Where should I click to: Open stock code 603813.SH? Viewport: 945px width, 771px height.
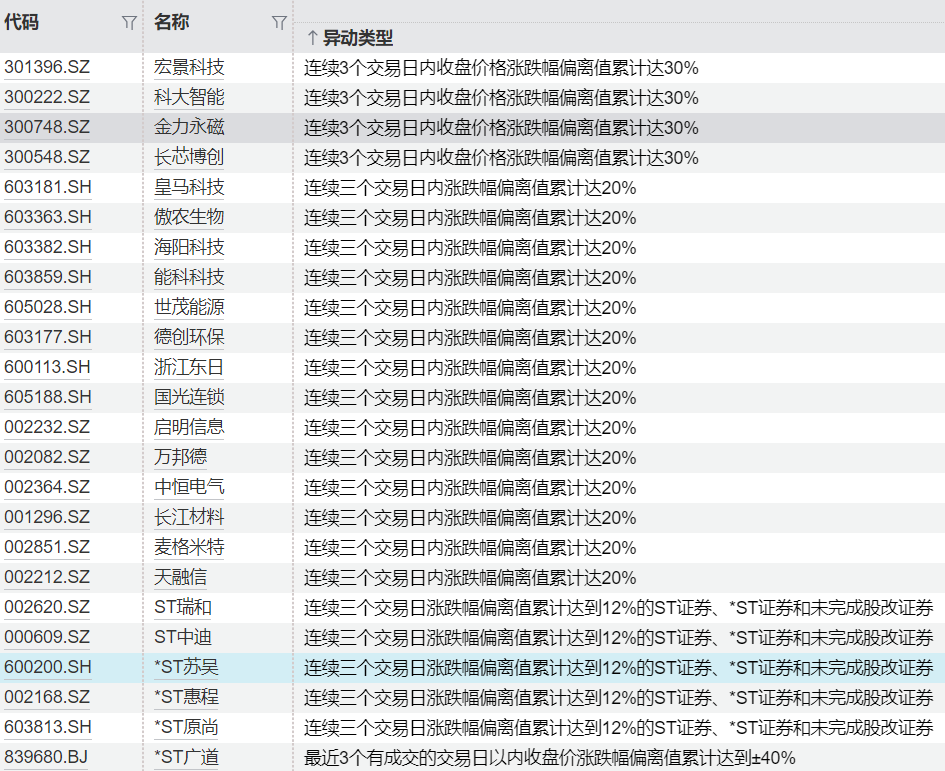pyautogui.click(x=48, y=728)
